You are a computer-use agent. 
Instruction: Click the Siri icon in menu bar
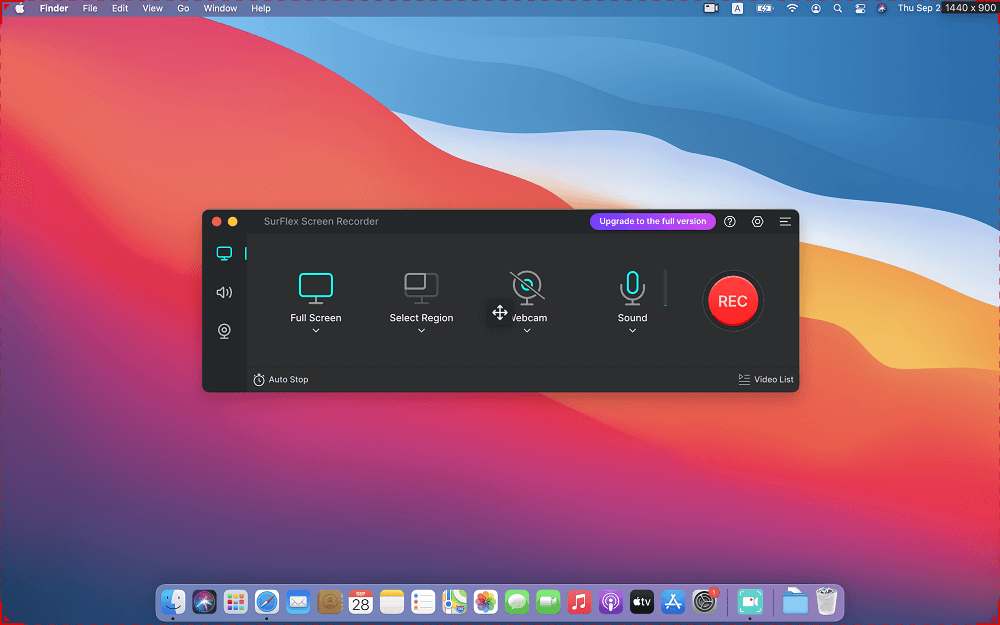882,8
